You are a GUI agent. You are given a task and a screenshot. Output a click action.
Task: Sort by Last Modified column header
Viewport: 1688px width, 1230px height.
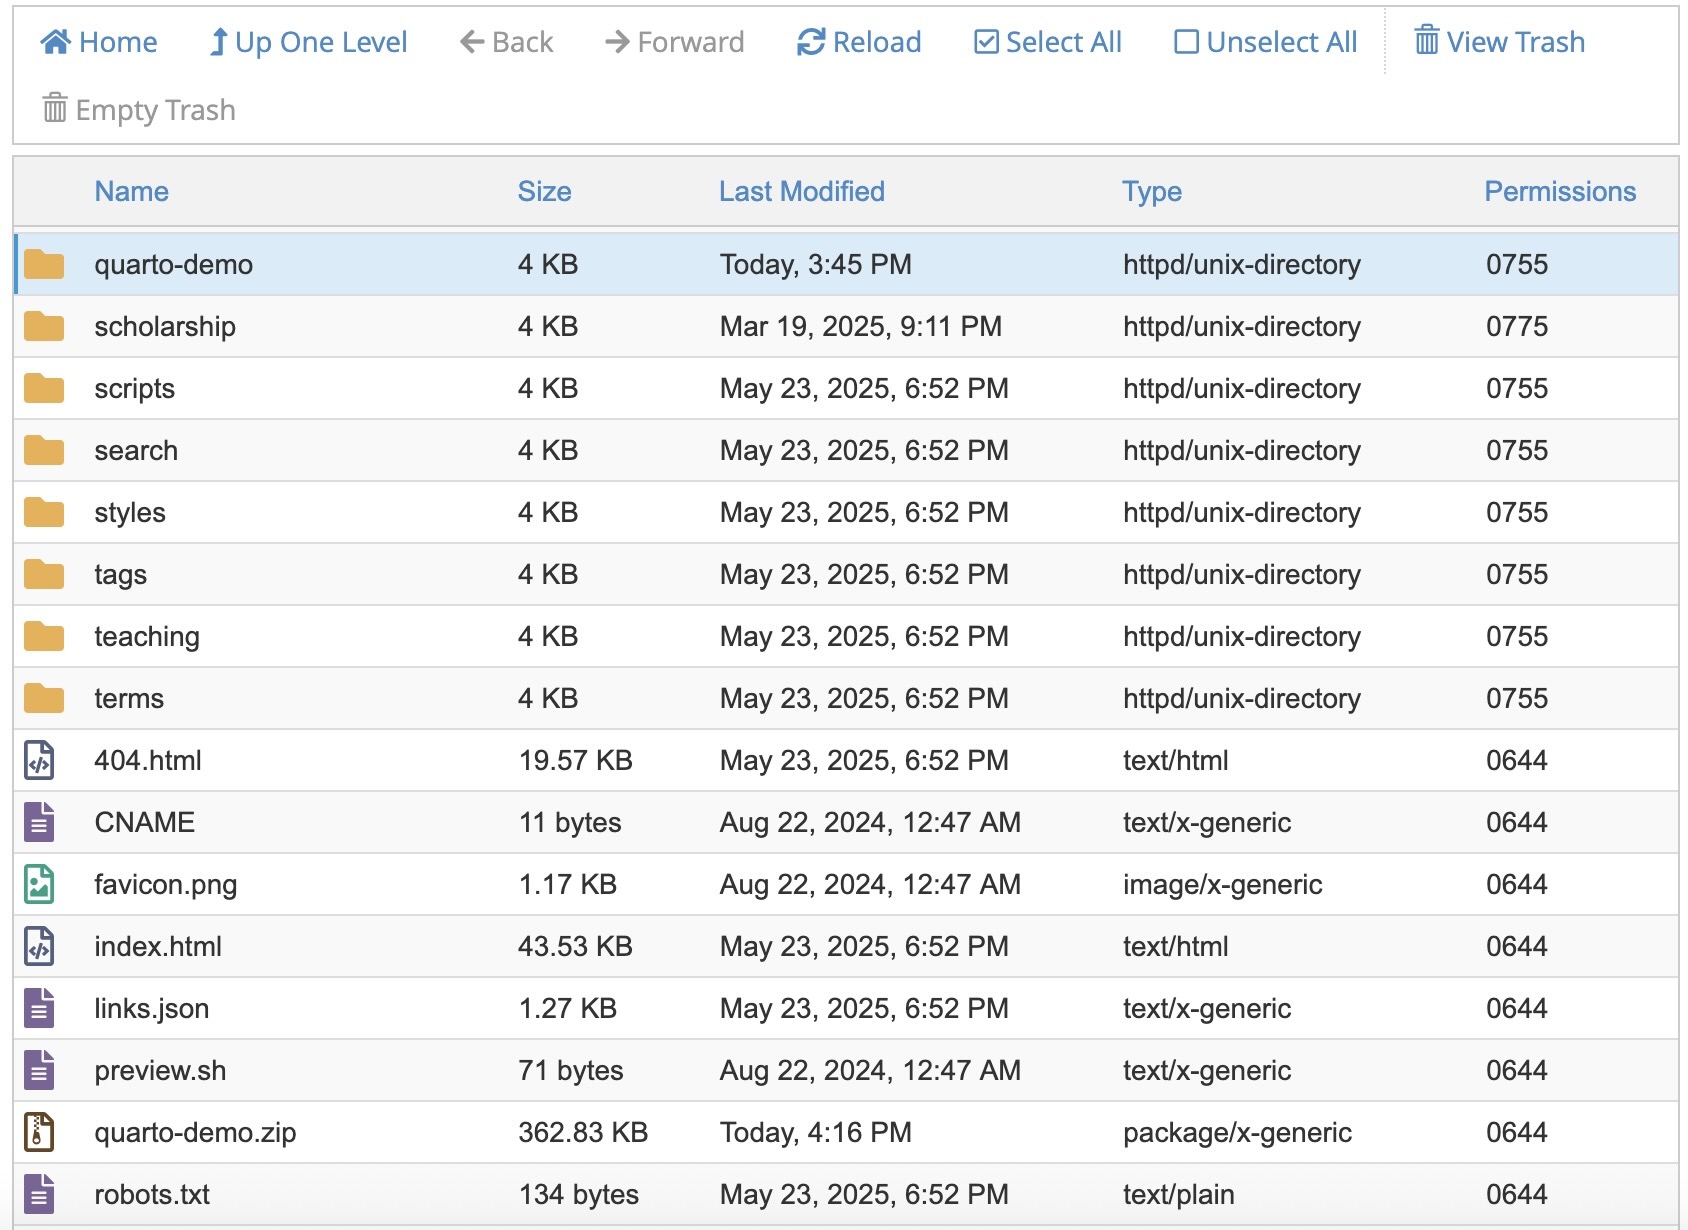pos(801,191)
